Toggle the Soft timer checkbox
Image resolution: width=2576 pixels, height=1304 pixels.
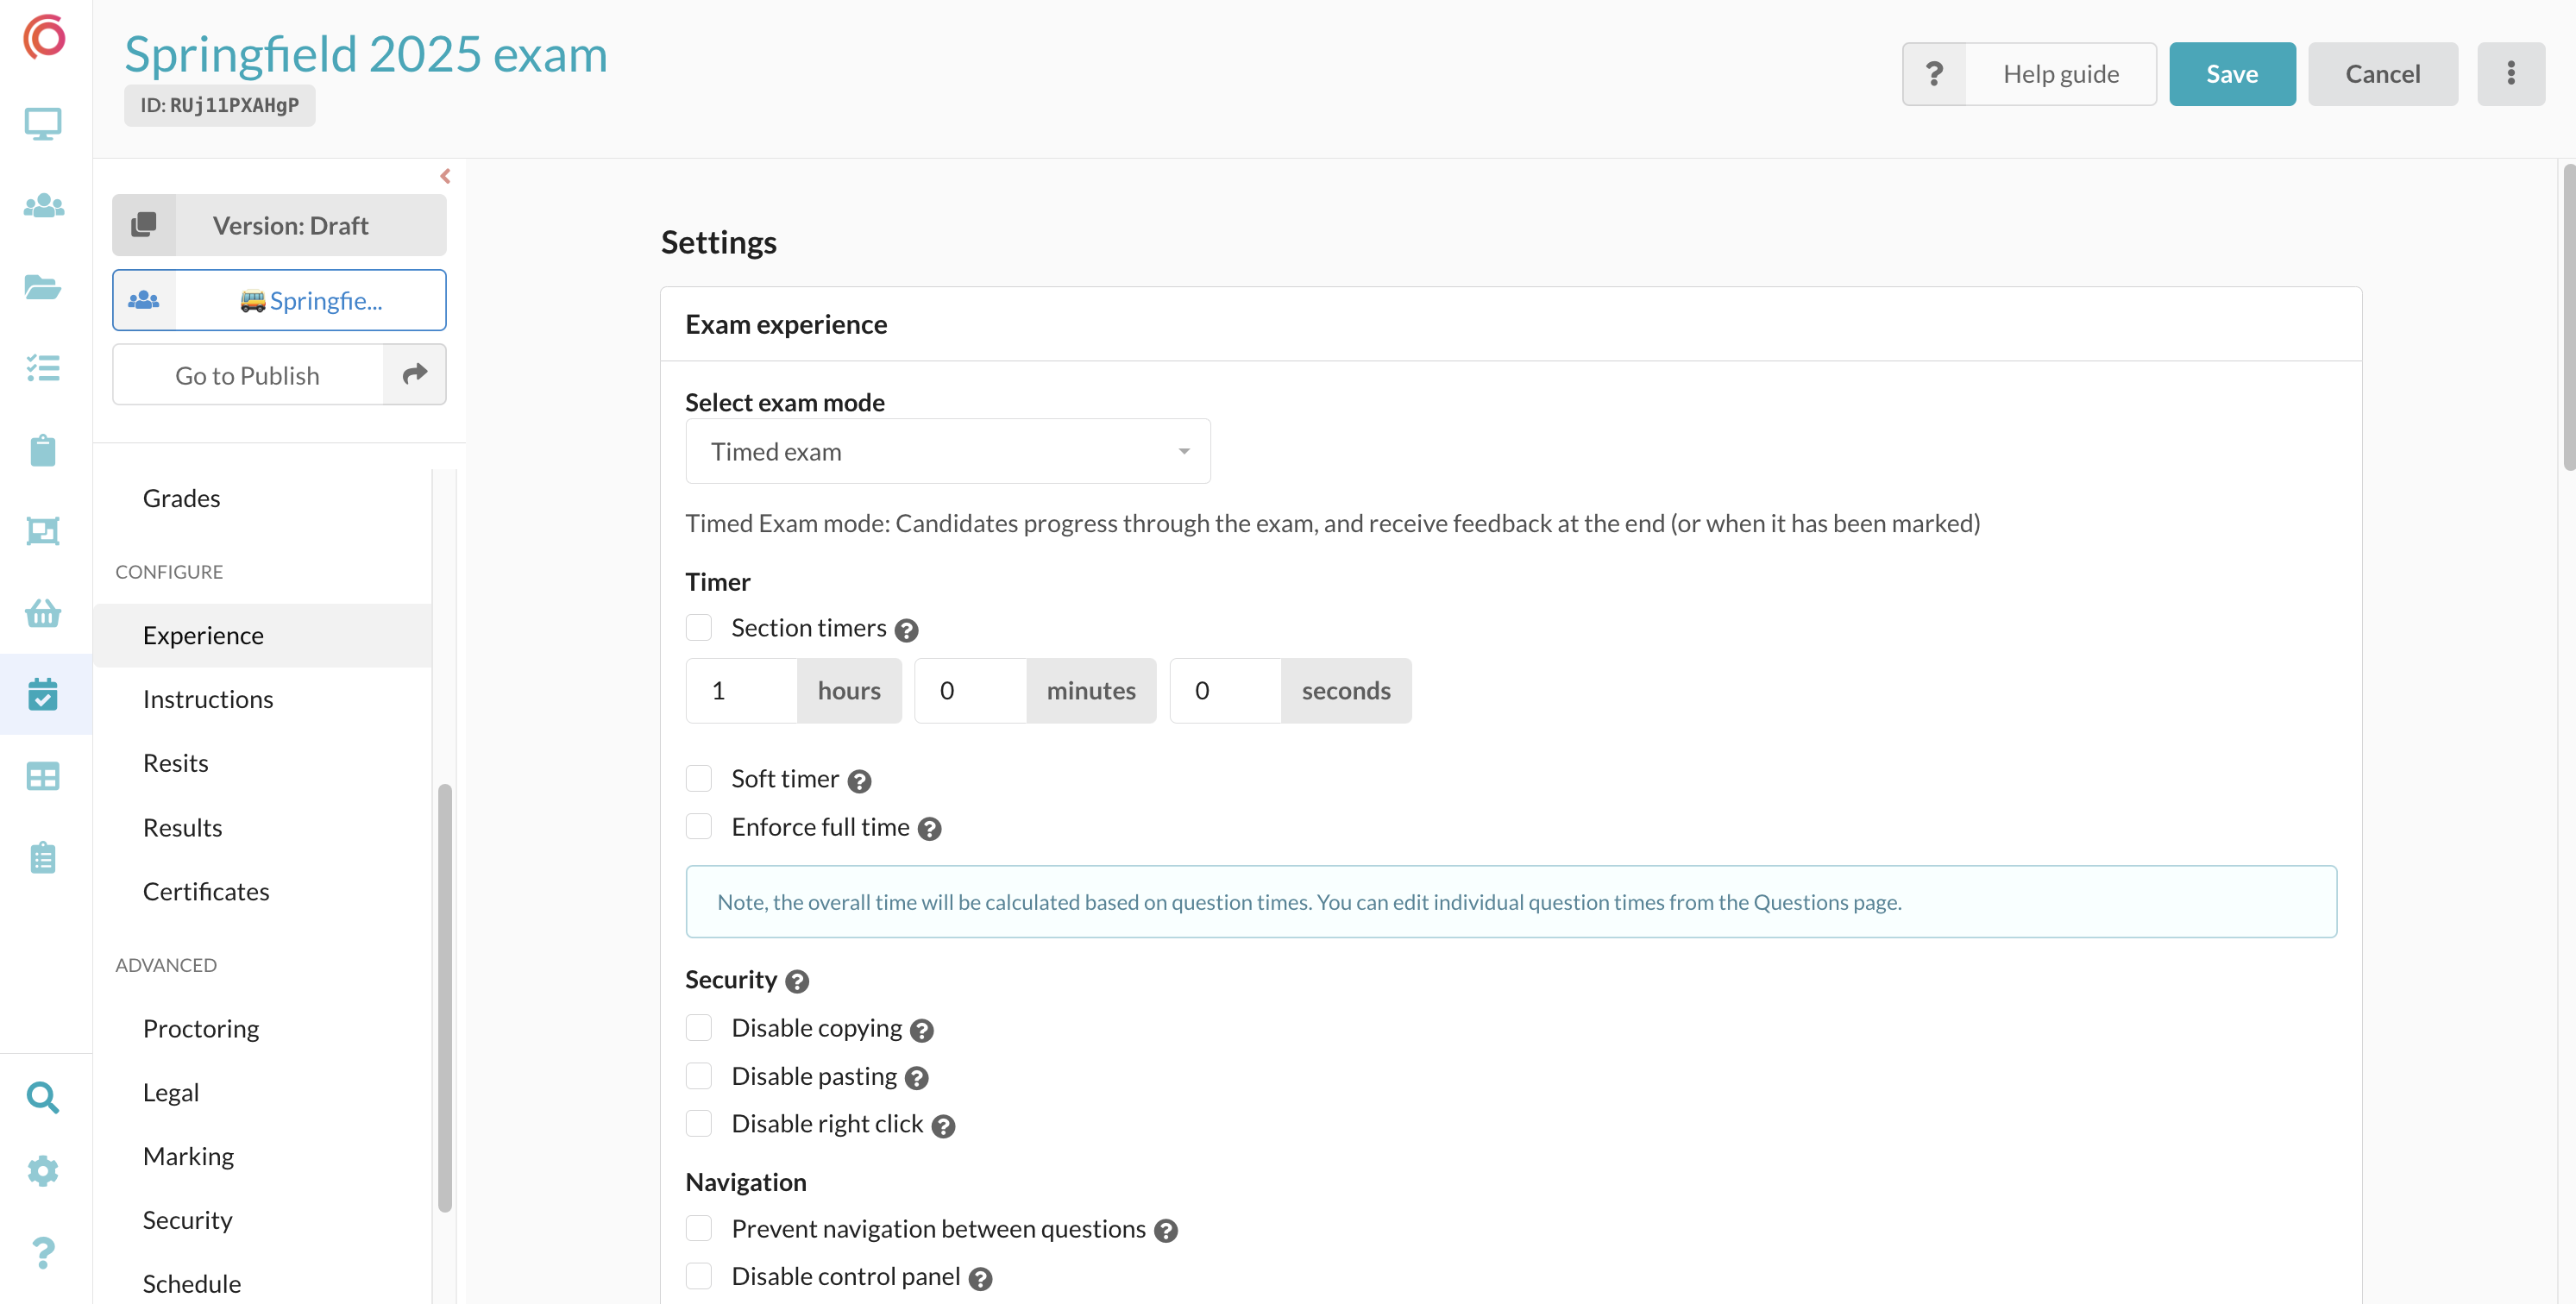(x=699, y=778)
